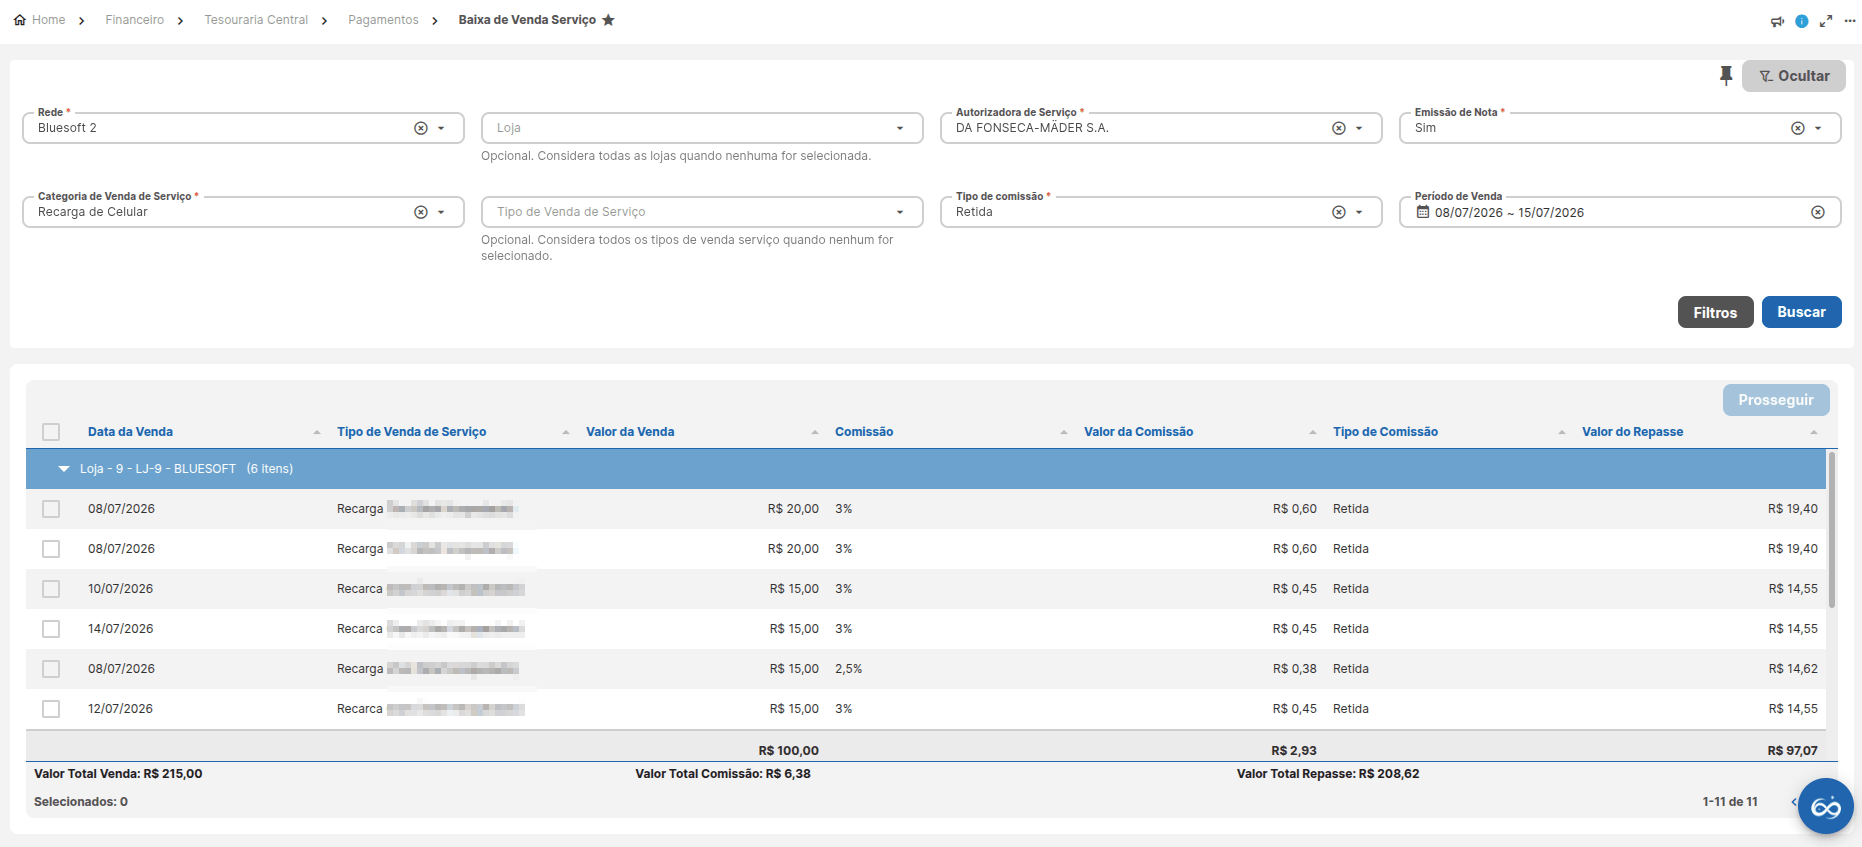1862x847 pixels.
Task: Open the Rede dropdown arrow
Action: tap(441, 128)
